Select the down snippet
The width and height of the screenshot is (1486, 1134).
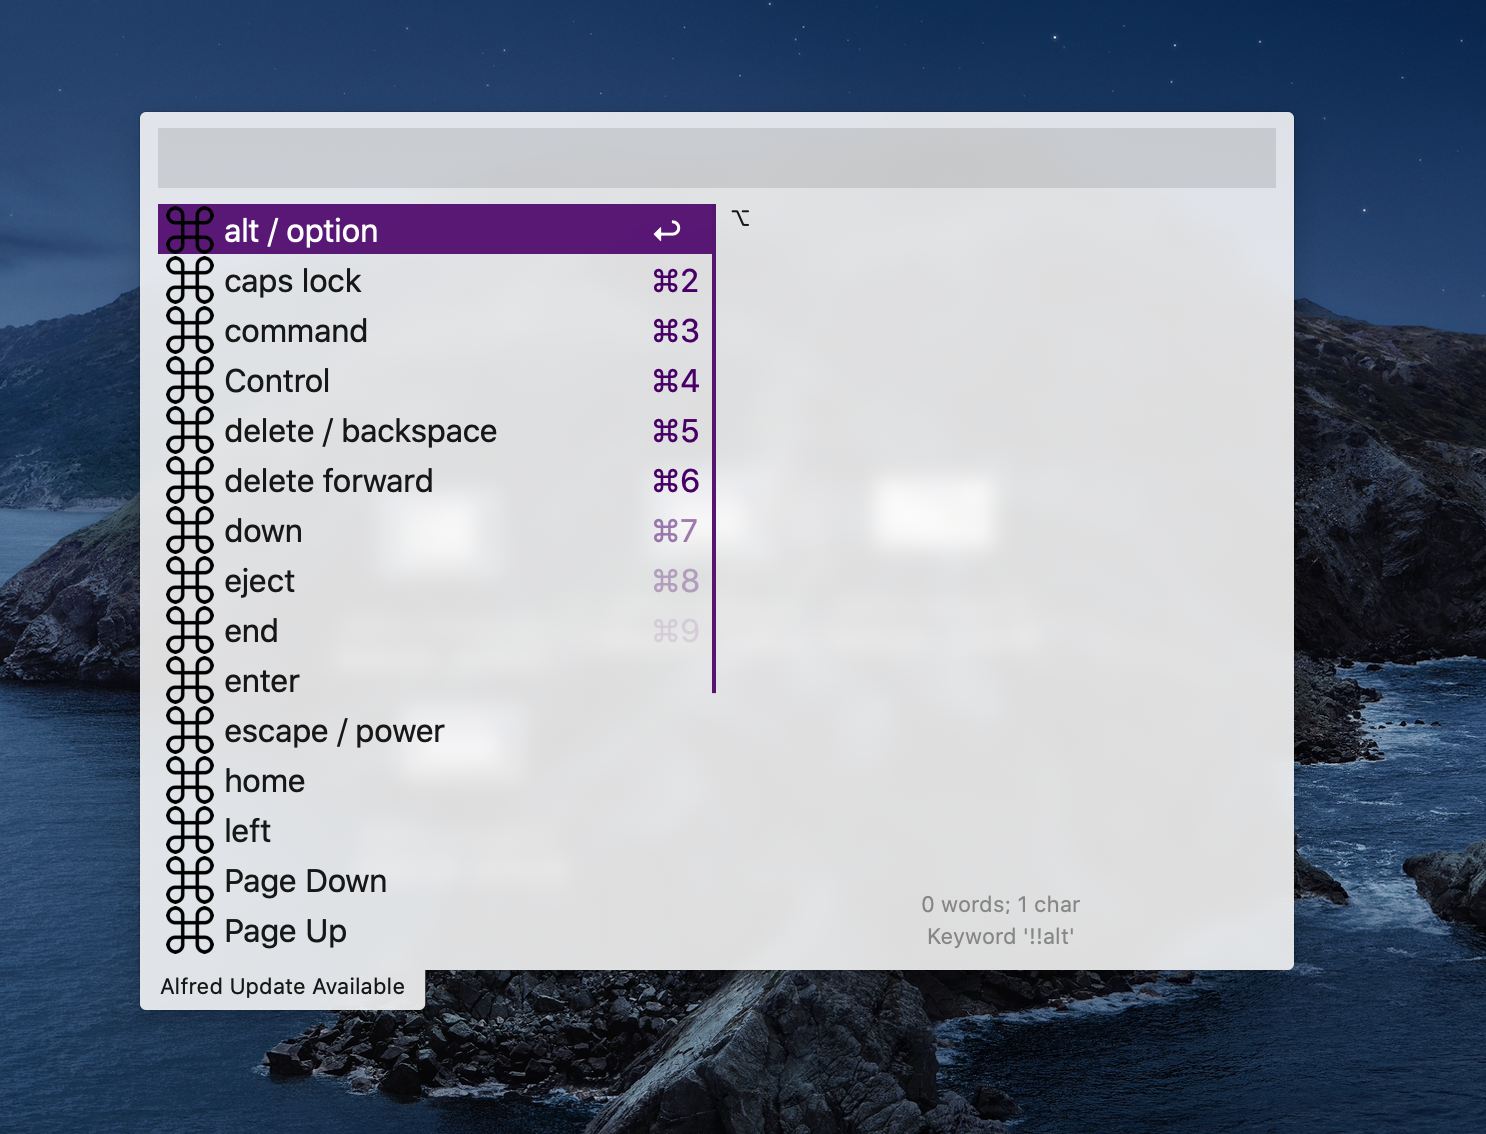coord(437,530)
